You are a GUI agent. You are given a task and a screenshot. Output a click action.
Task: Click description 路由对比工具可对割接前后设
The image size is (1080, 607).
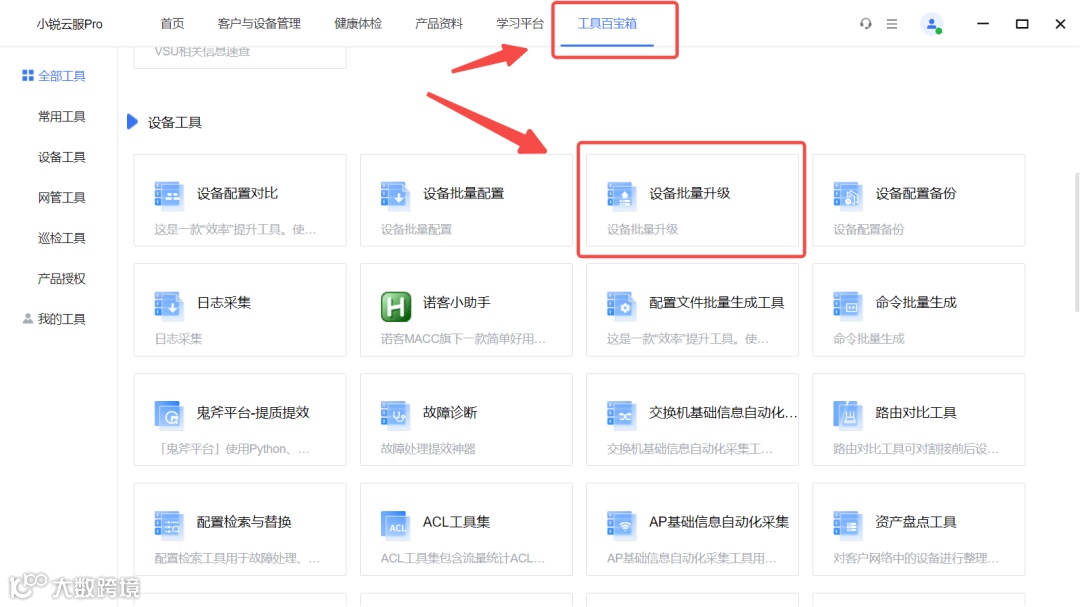click(916, 449)
